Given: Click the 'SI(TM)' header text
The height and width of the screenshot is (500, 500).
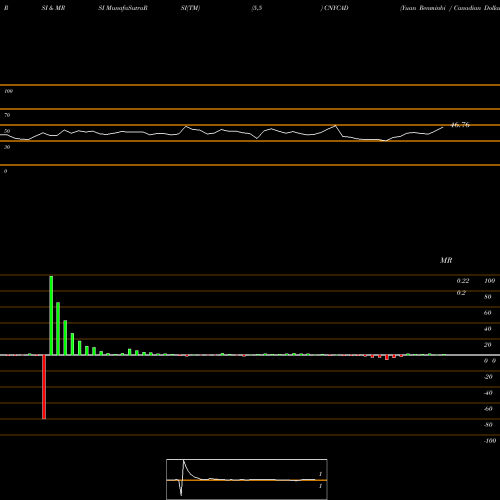Looking at the screenshot, I should 190,8.
